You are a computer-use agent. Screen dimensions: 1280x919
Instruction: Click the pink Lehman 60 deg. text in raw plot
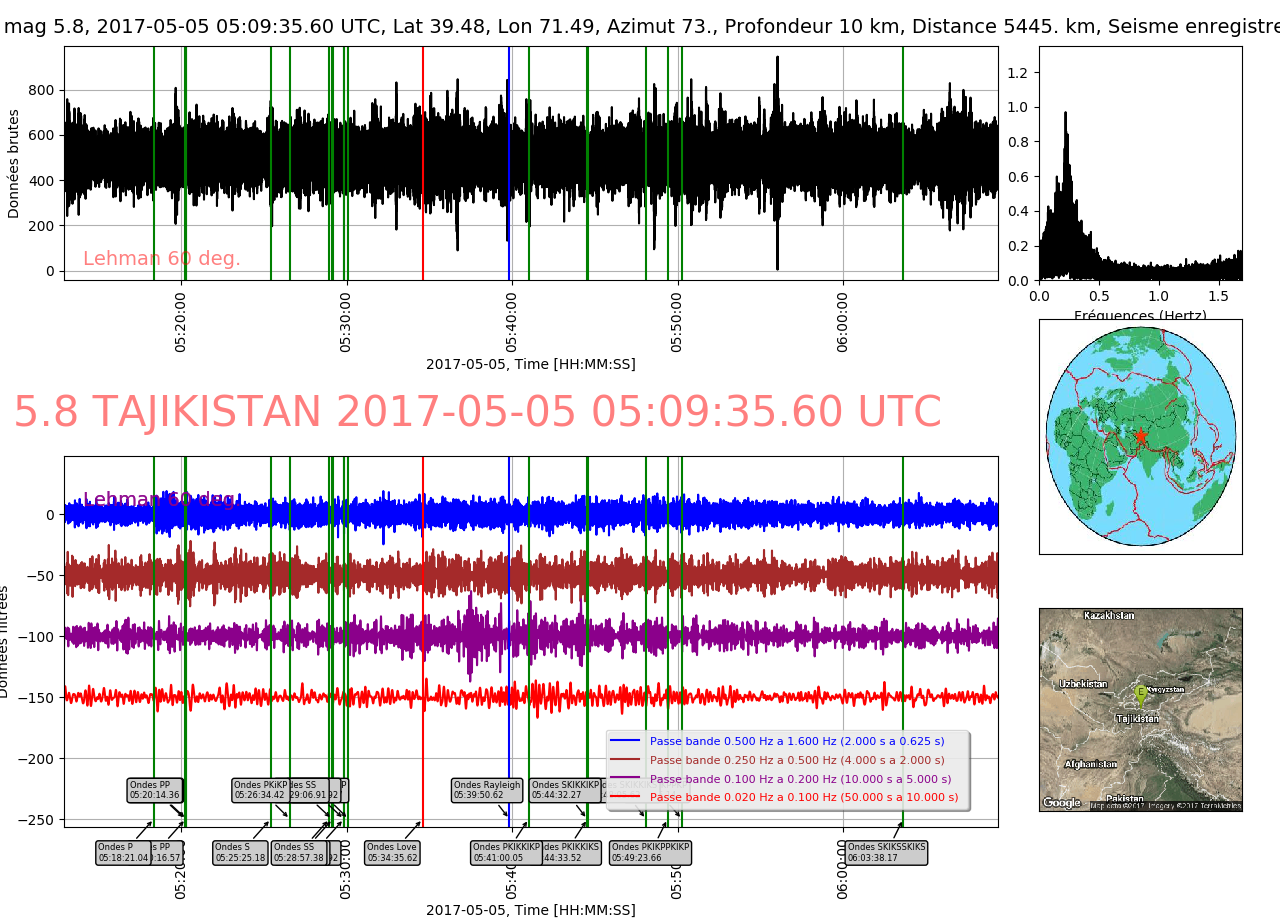click(x=161, y=259)
